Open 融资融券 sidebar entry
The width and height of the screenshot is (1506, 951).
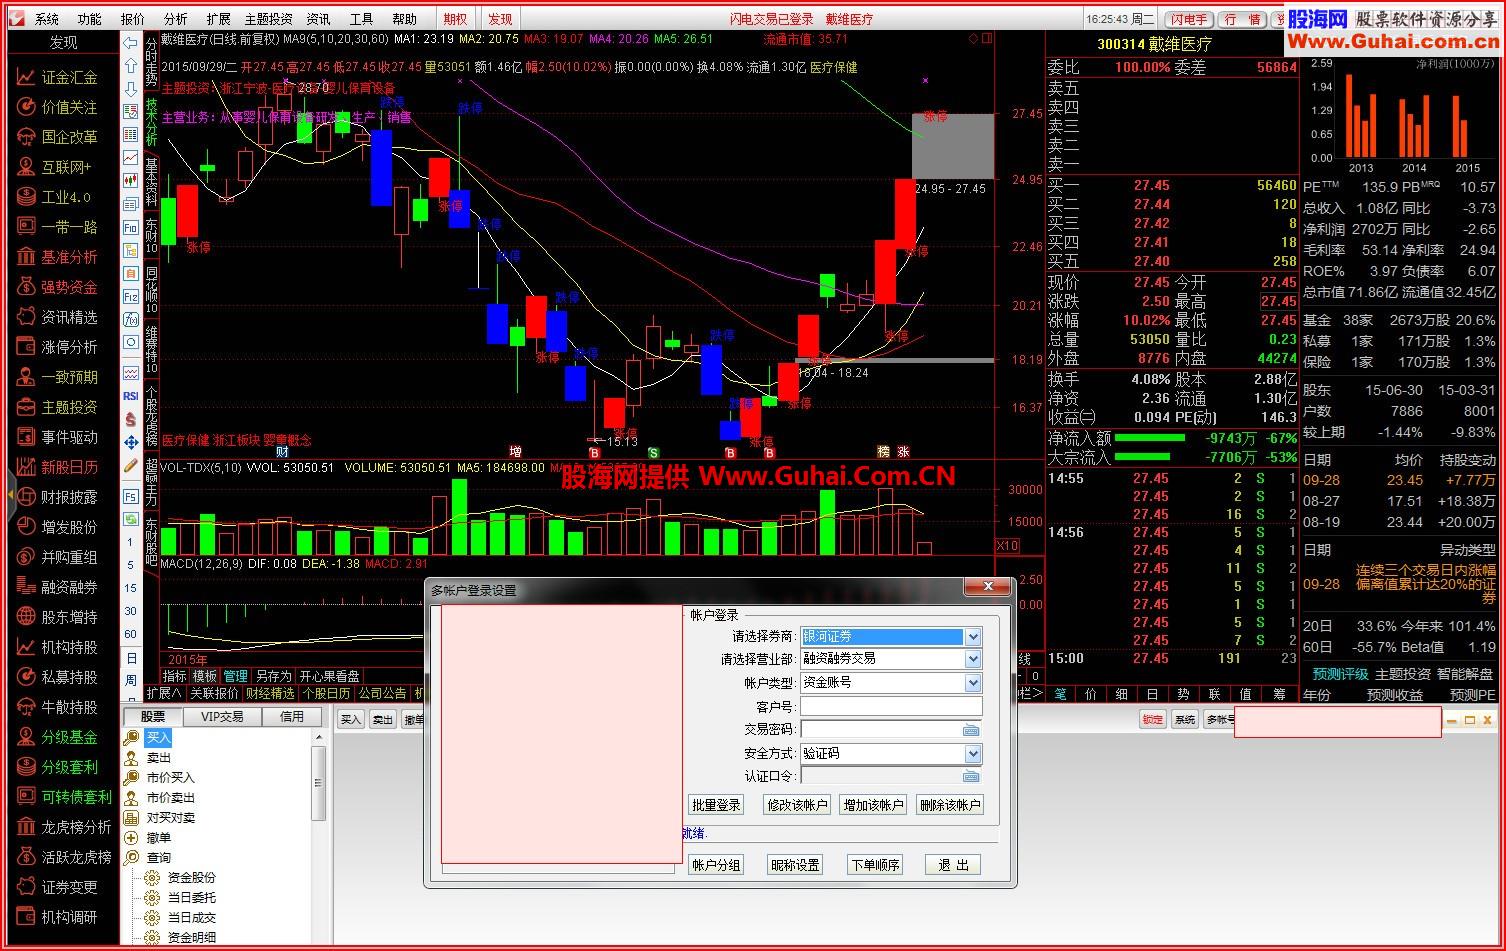(68, 587)
